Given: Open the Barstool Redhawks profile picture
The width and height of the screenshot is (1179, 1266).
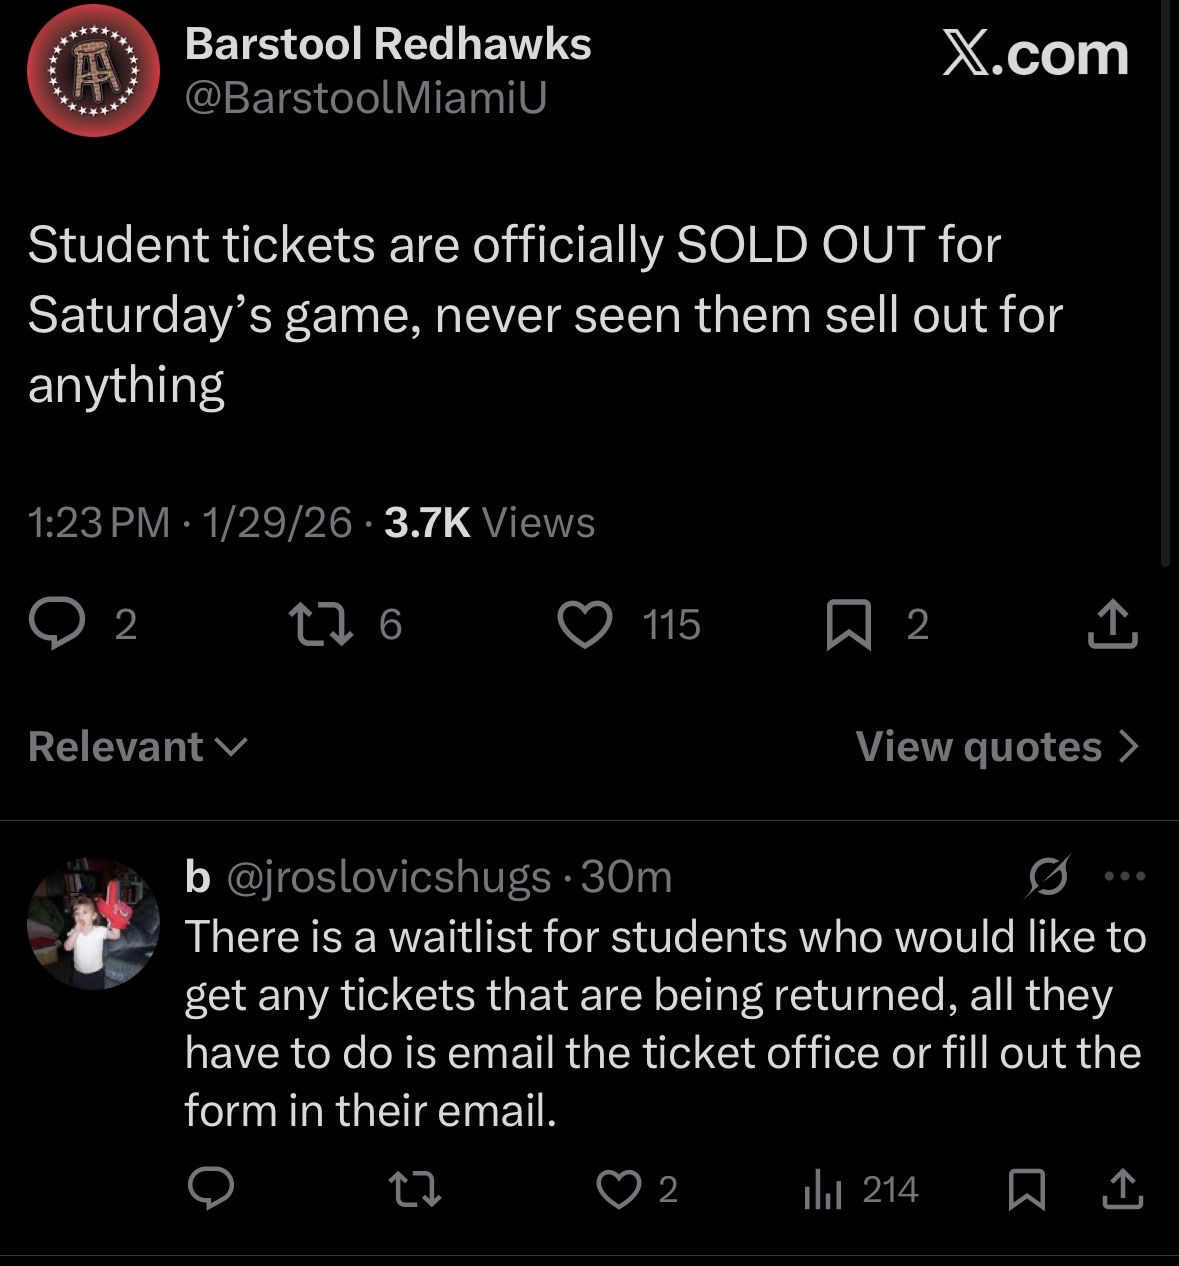Looking at the screenshot, I should [93, 70].
